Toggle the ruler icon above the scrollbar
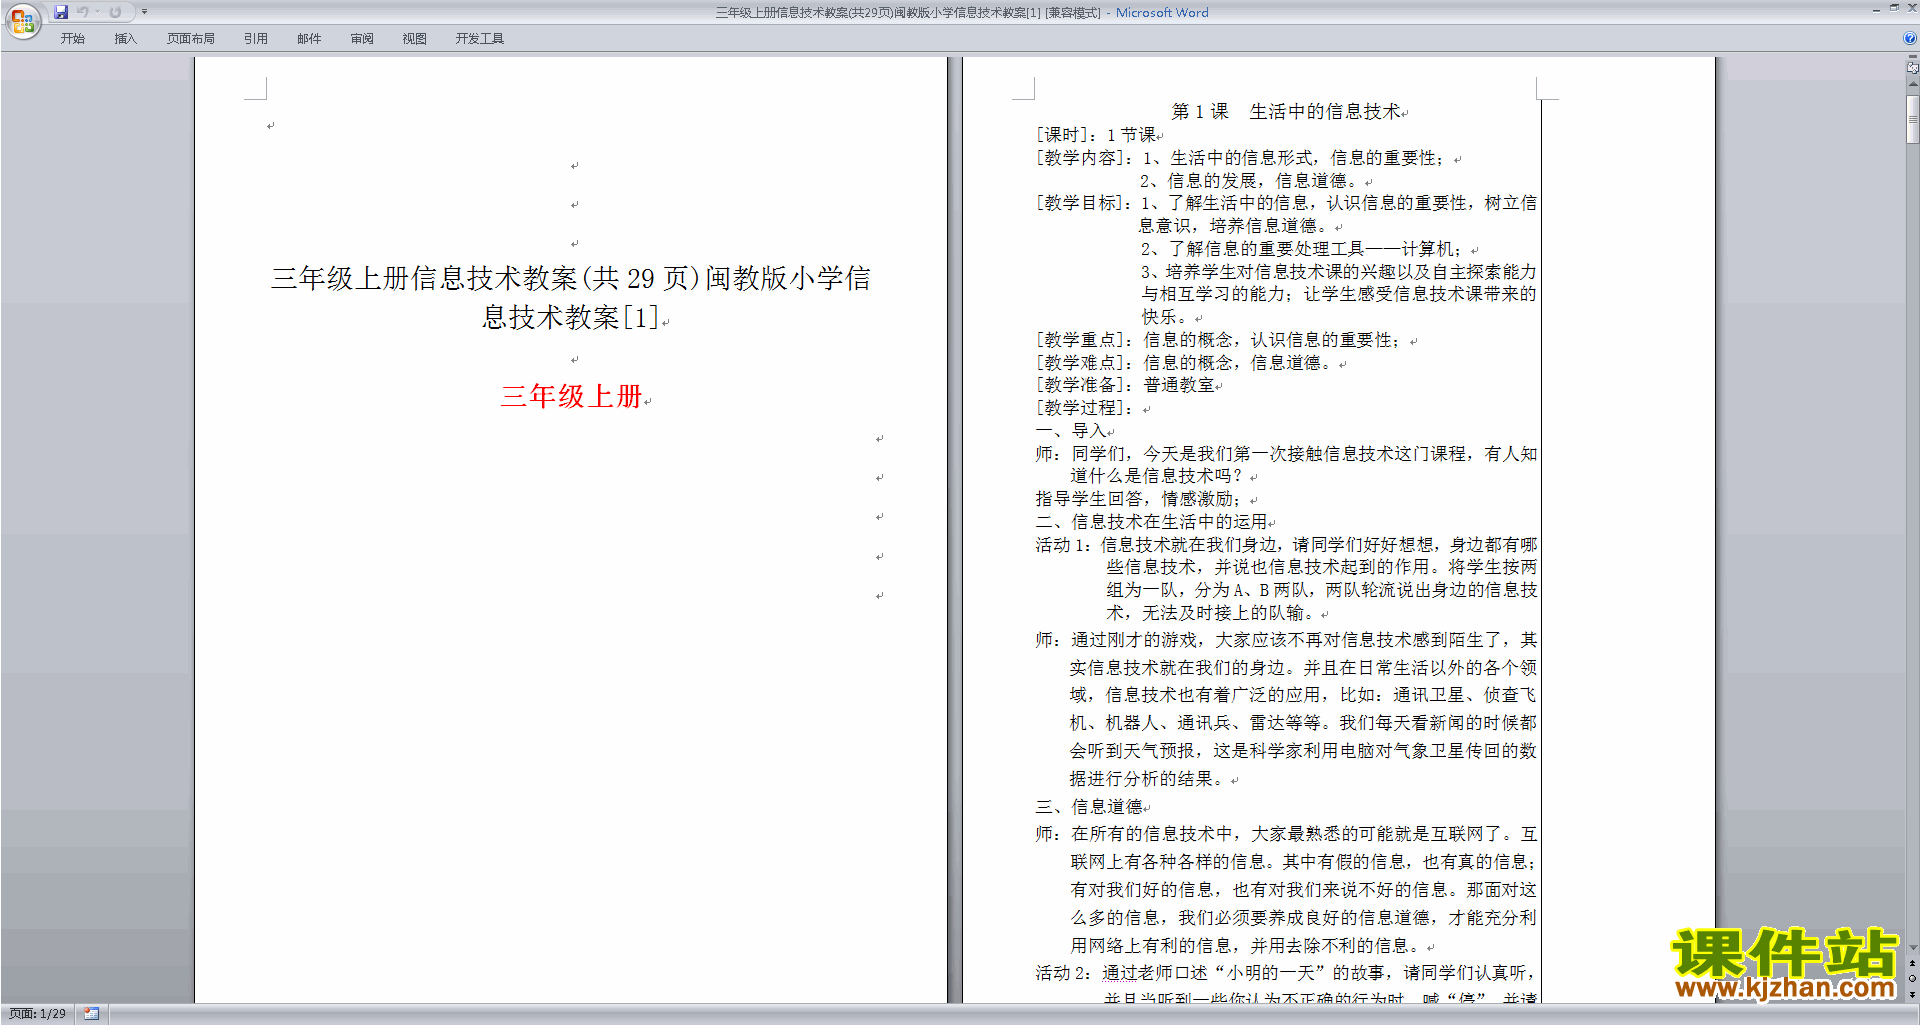Image resolution: width=1920 pixels, height=1025 pixels. click(1913, 68)
